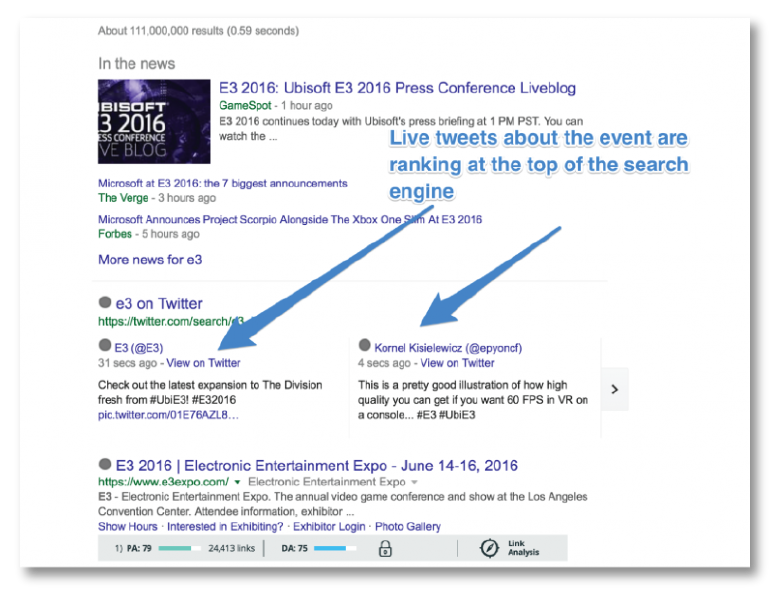Click the Link Analysis compass icon

pos(489,548)
